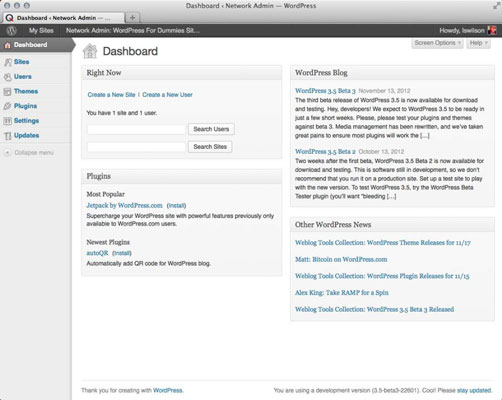Click the stay updated footer link
The image size is (502, 400).
[474, 390]
